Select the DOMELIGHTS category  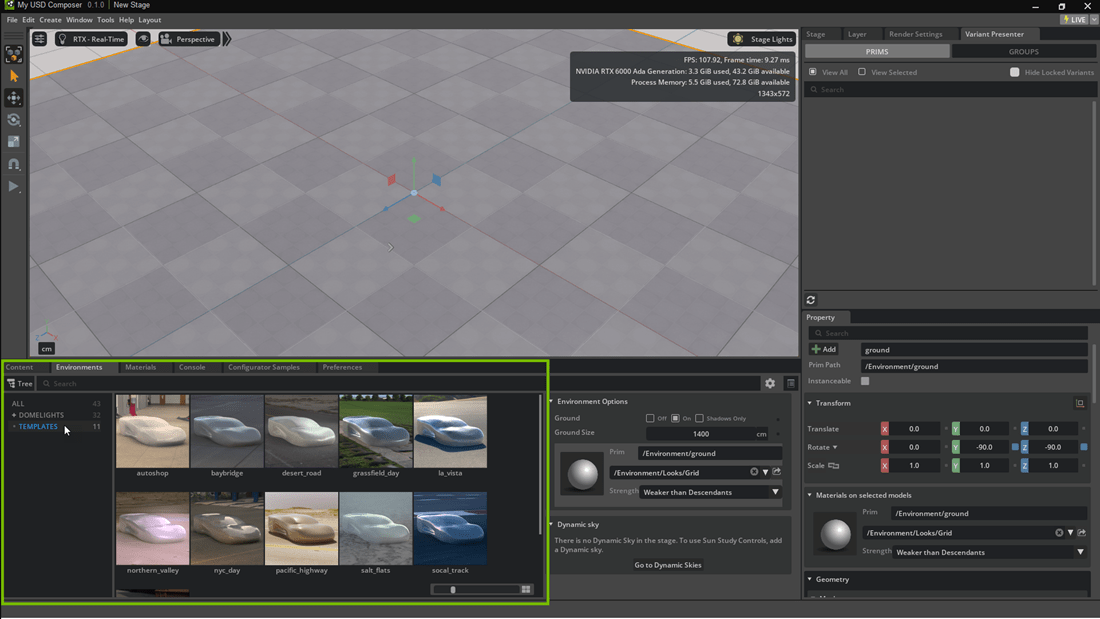pyautogui.click(x=41, y=415)
